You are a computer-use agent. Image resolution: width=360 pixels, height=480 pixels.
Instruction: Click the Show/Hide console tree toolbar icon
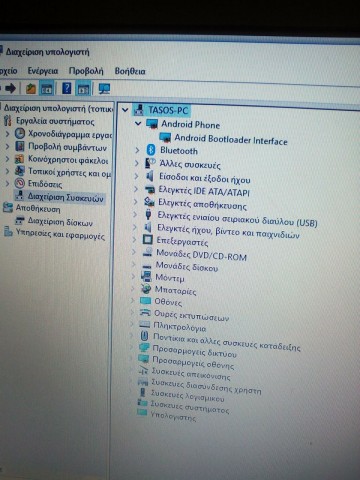click(47, 89)
